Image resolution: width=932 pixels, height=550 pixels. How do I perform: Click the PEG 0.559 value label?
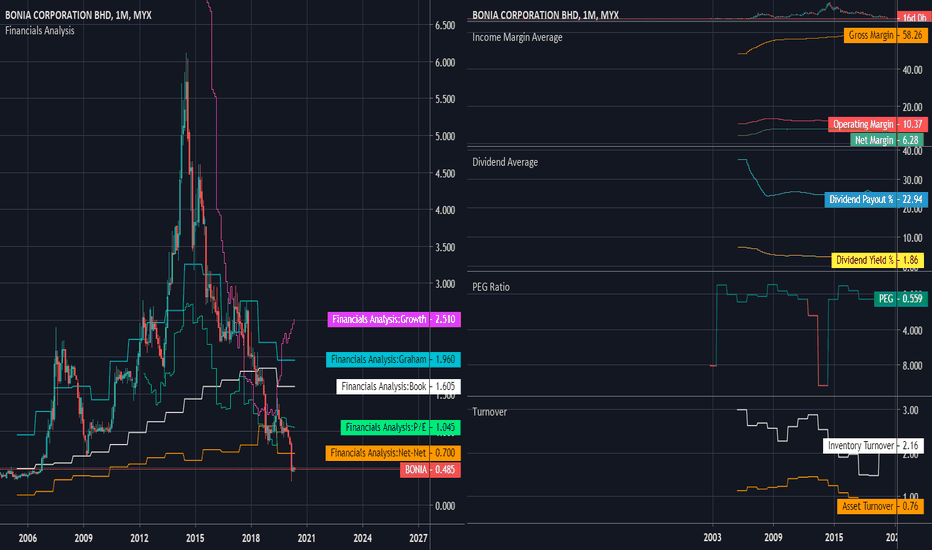(x=900, y=298)
